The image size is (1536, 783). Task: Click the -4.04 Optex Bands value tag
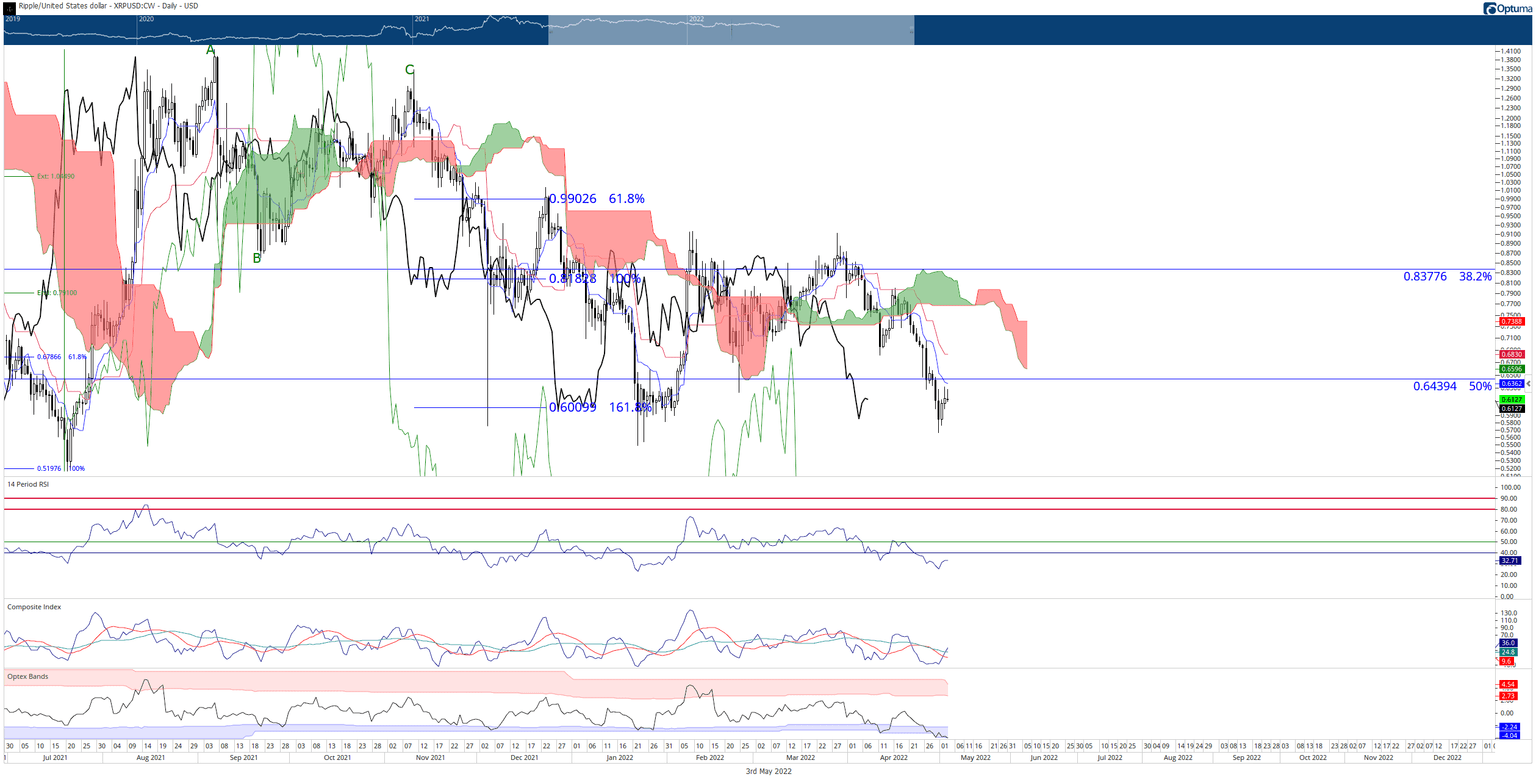pyautogui.click(x=1509, y=736)
